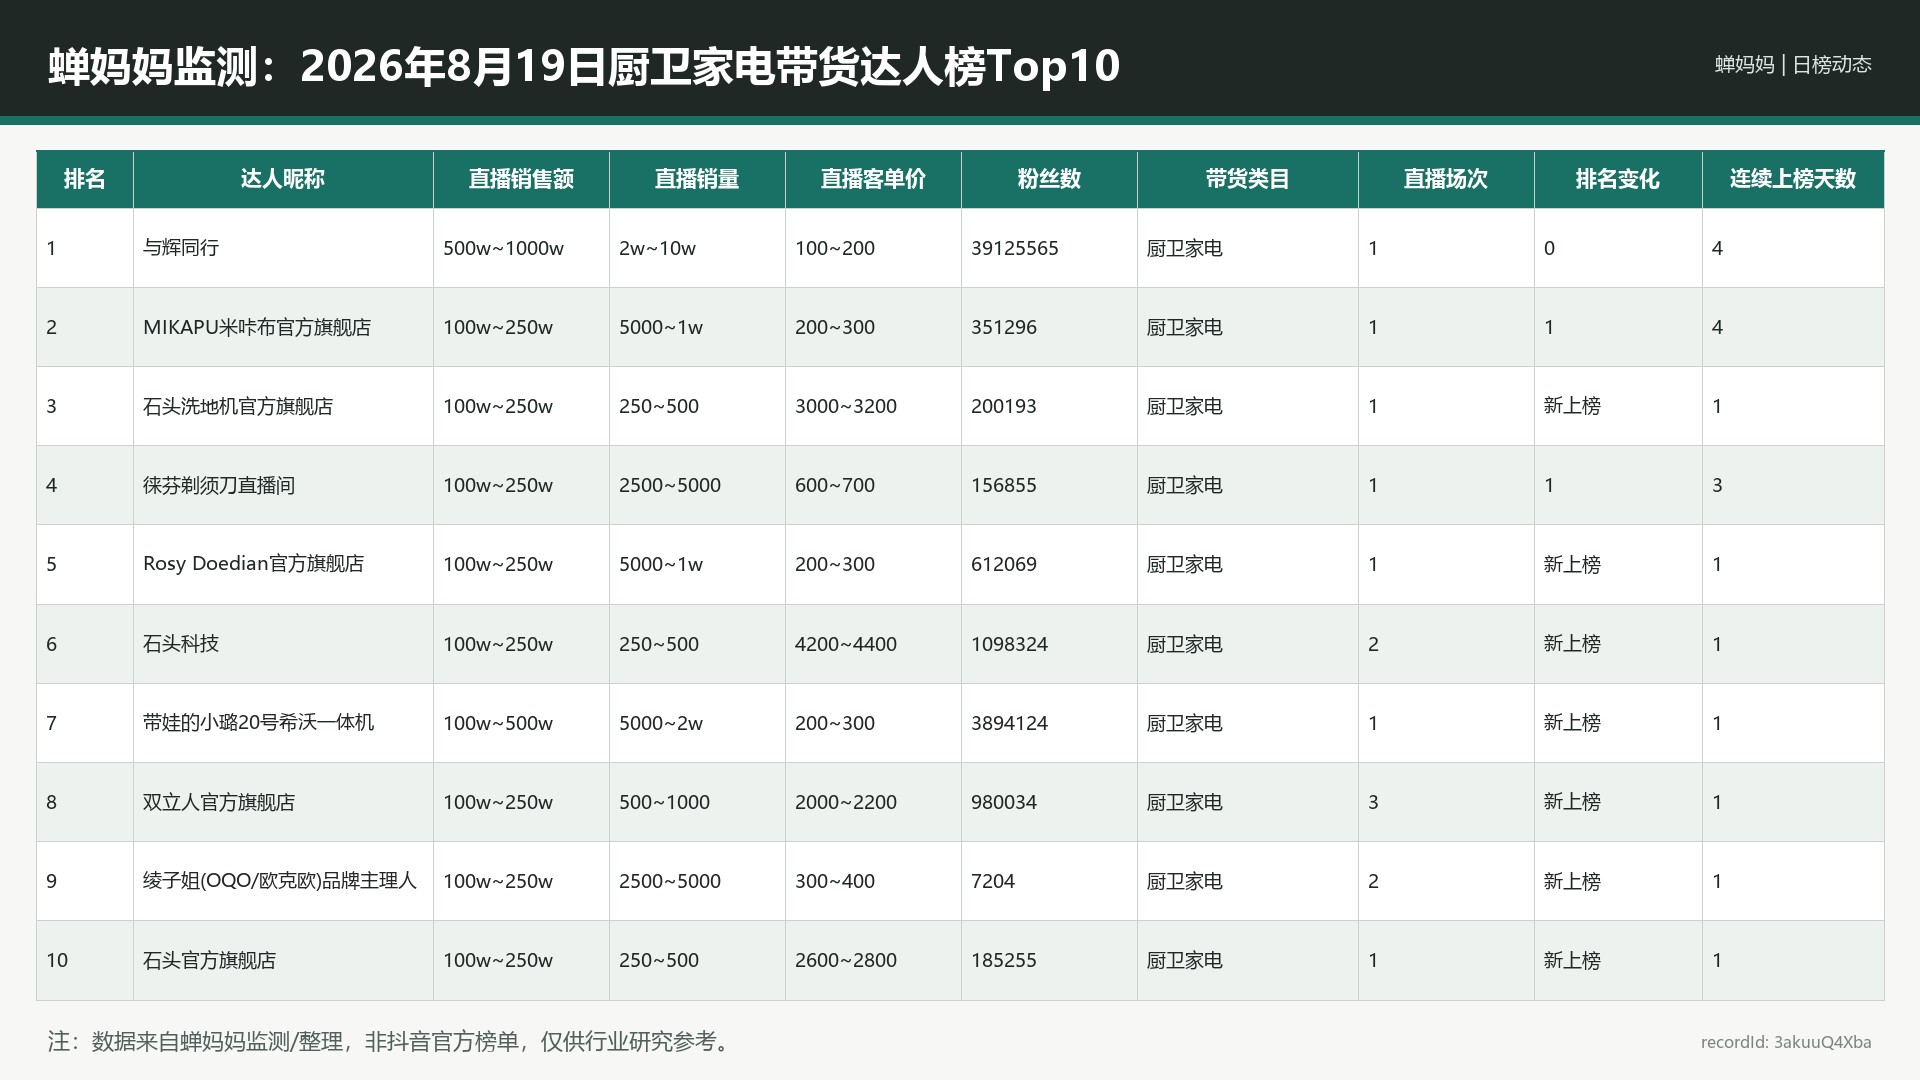Click unit price 600~700
The width and height of the screenshot is (1920, 1080).
tap(835, 485)
